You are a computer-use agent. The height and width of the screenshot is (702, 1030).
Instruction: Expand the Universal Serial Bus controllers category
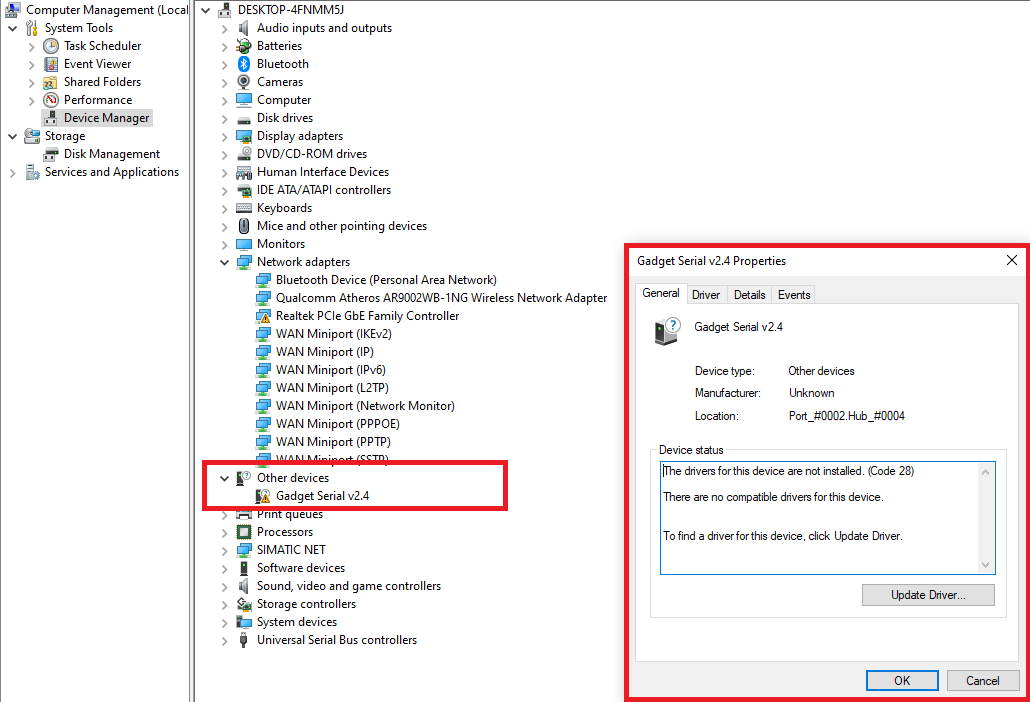[224, 639]
